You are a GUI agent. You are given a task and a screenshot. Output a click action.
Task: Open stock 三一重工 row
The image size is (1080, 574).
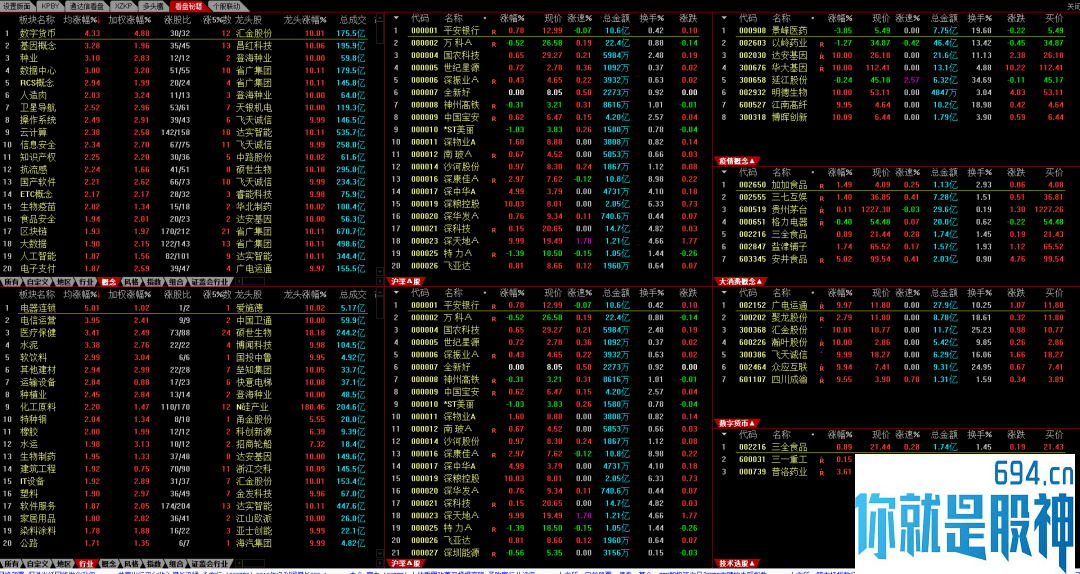tap(785, 460)
